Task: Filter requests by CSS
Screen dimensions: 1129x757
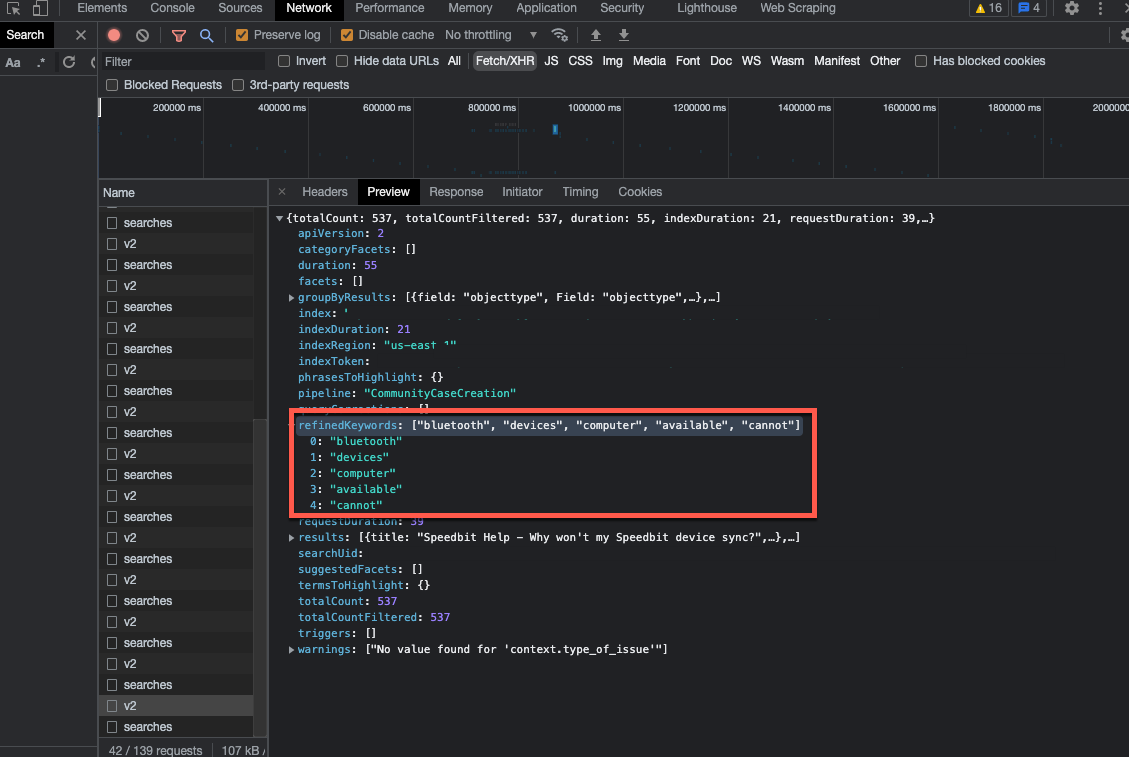Action: (x=580, y=61)
